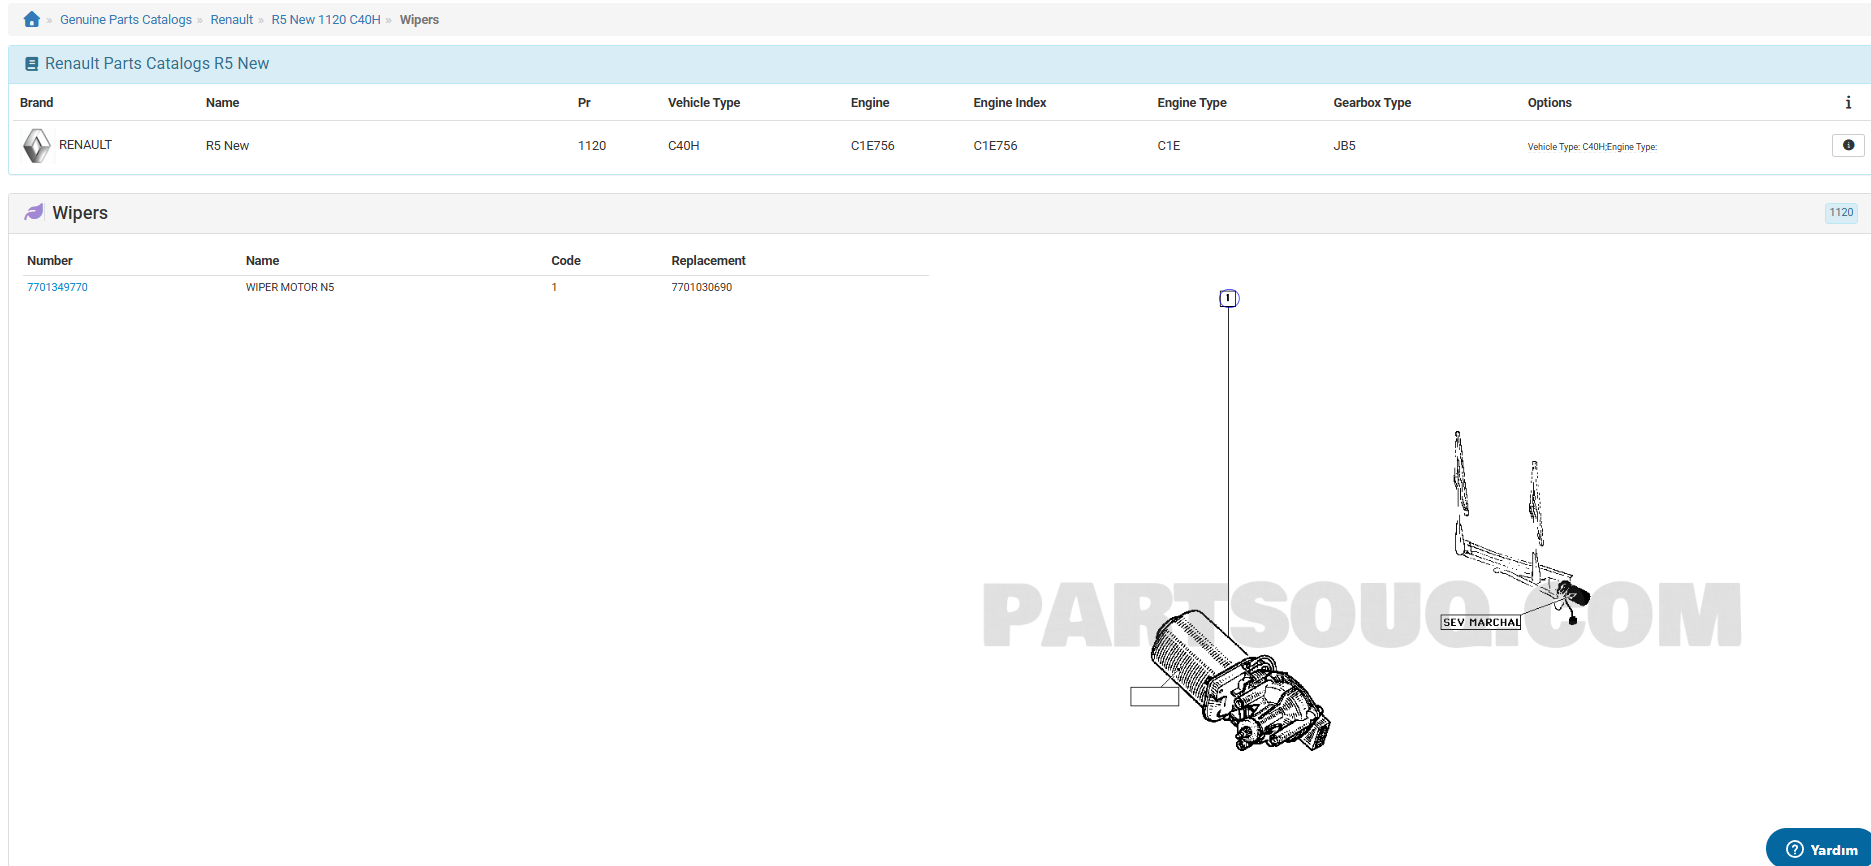The height and width of the screenshot is (866, 1871).
Task: Open Genuine Parts Catalogs breadcrumb
Action: click(126, 20)
